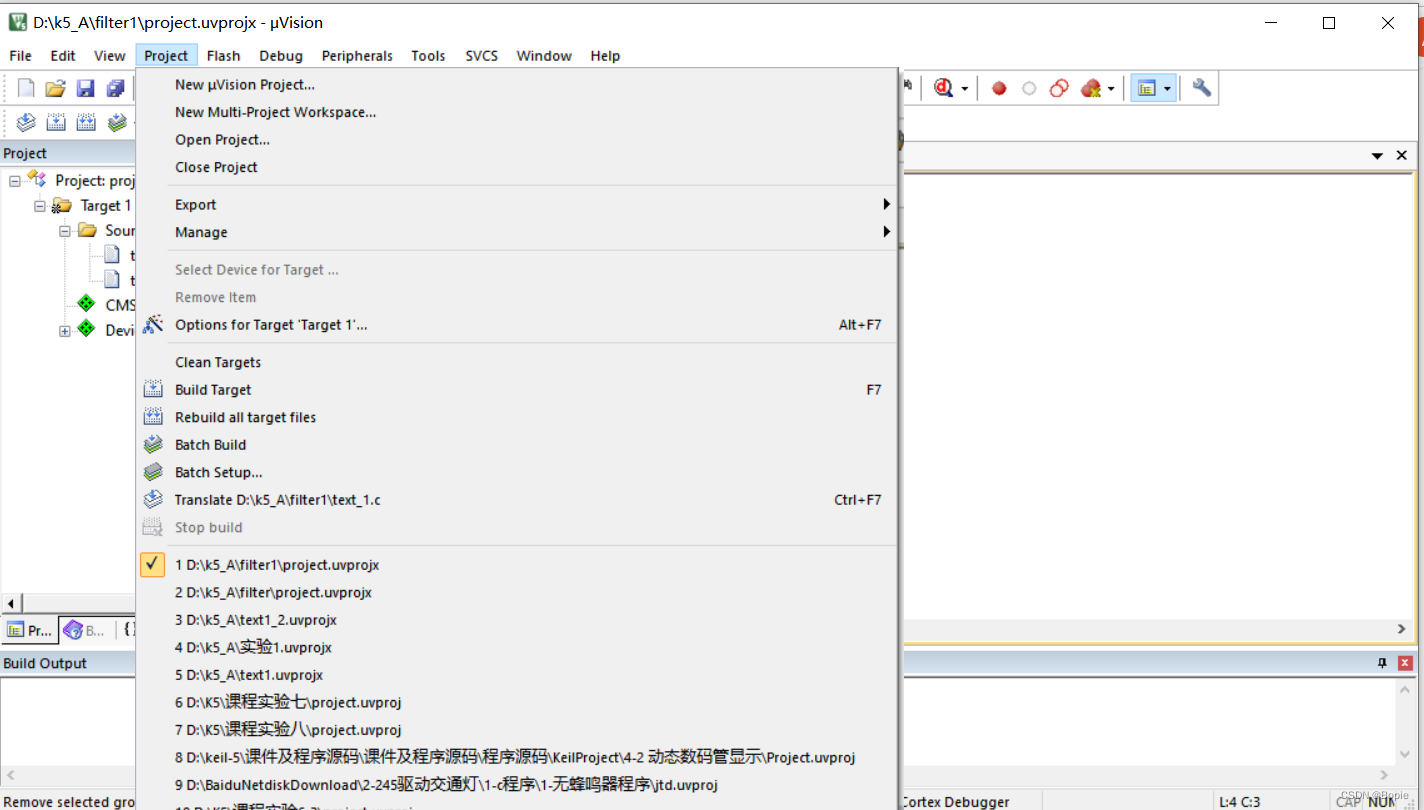Screen dimensions: 1424x810
Task: Choose New µVision Project... menu entry
Action: 245,85
